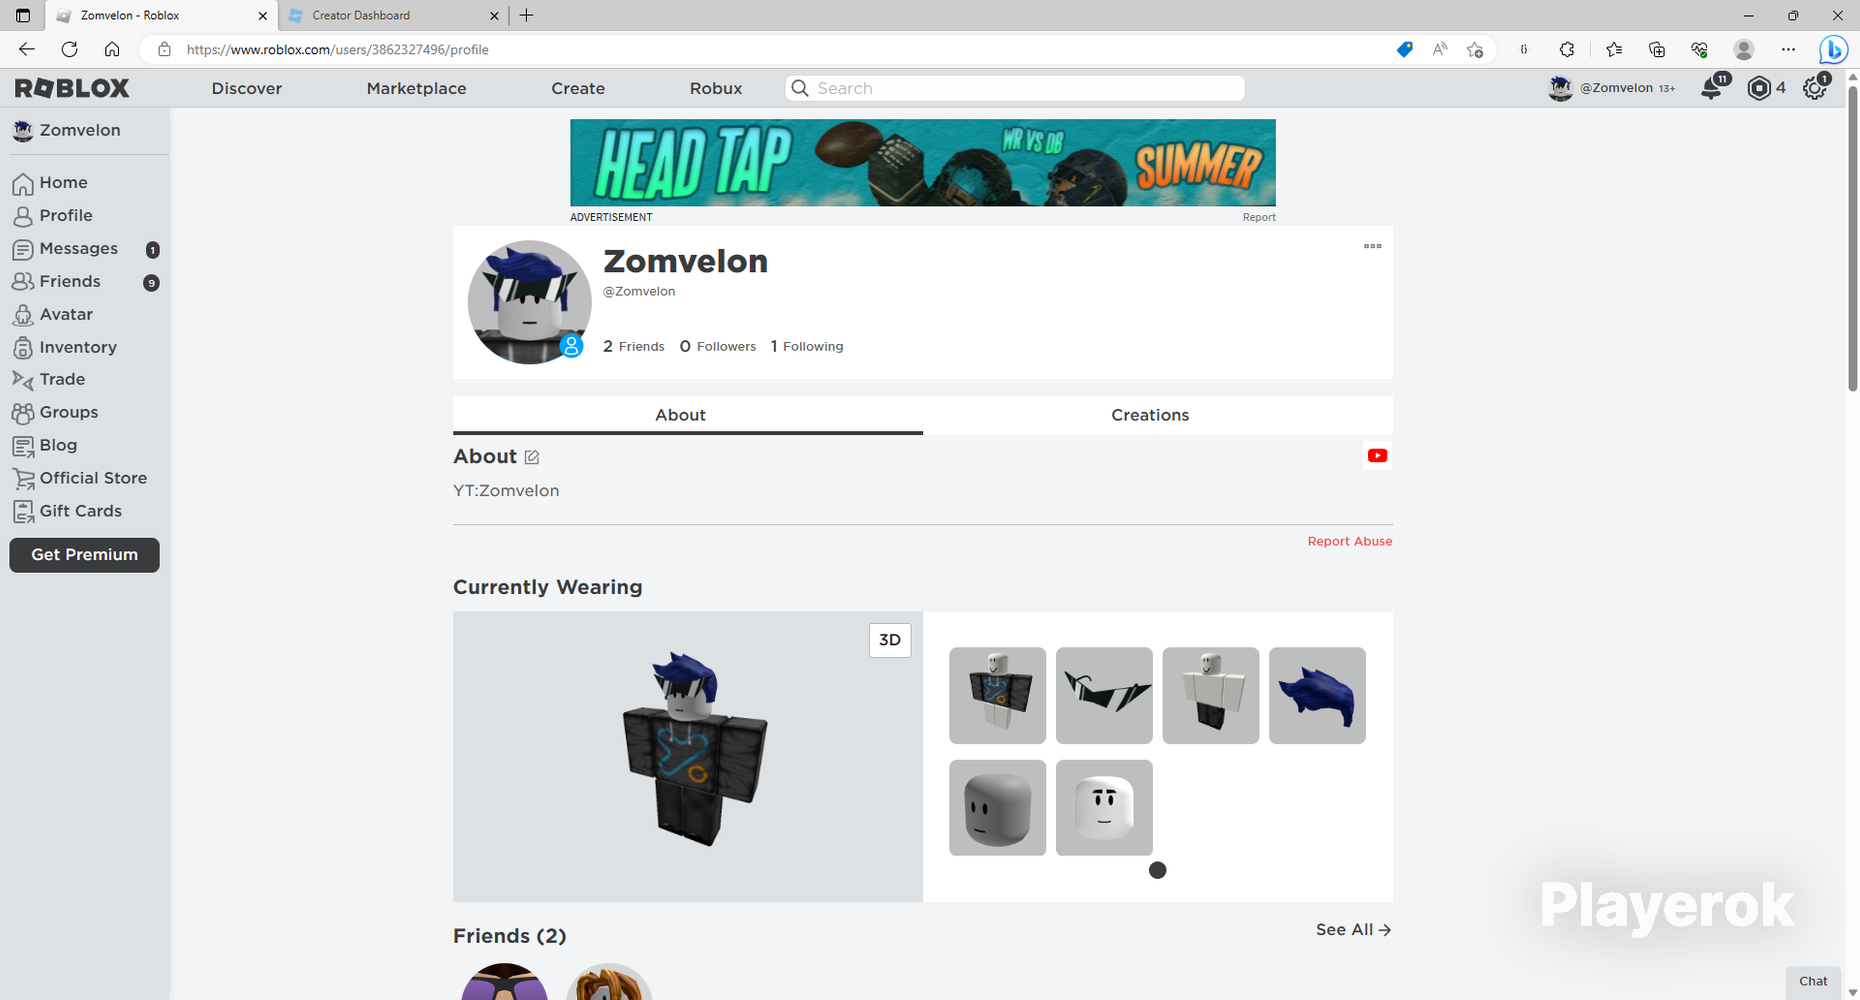1860x1000 pixels.
Task: Open the Friends page from the sidebar
Action: click(56, 282)
